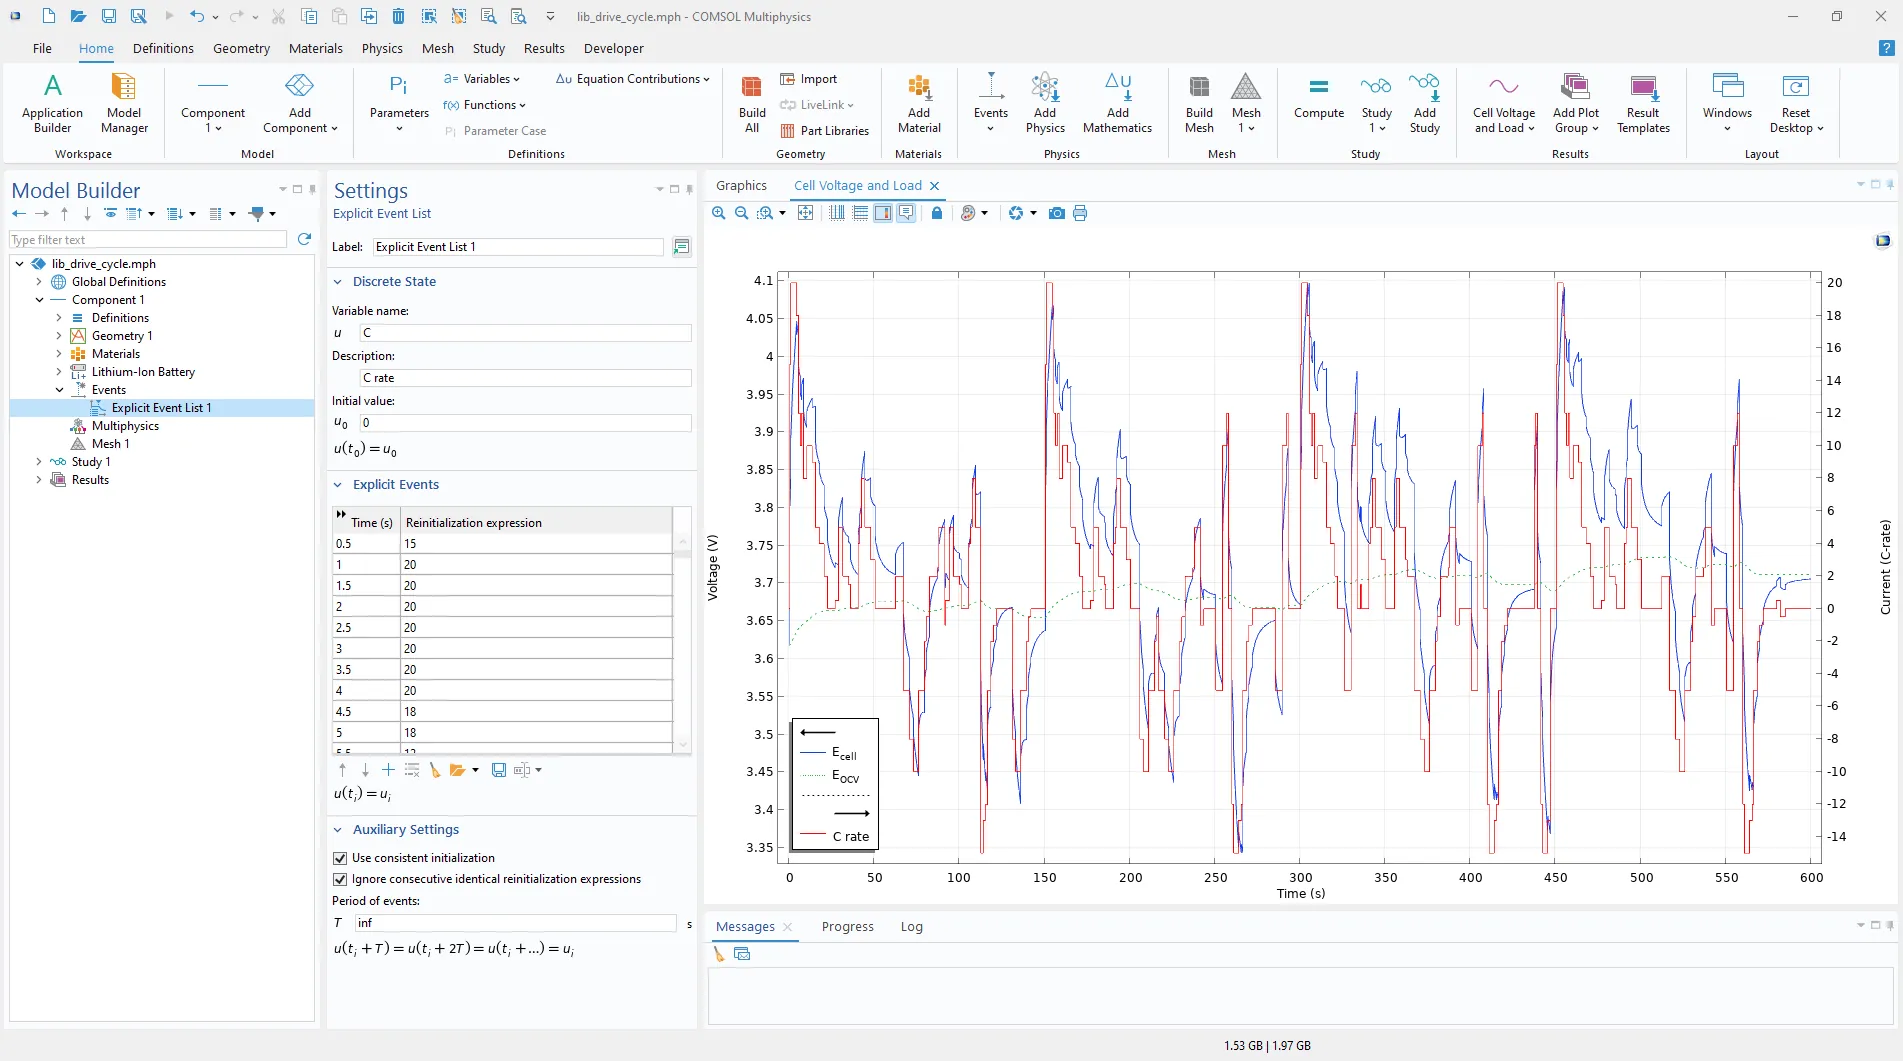Switch to the Log tab

(911, 927)
